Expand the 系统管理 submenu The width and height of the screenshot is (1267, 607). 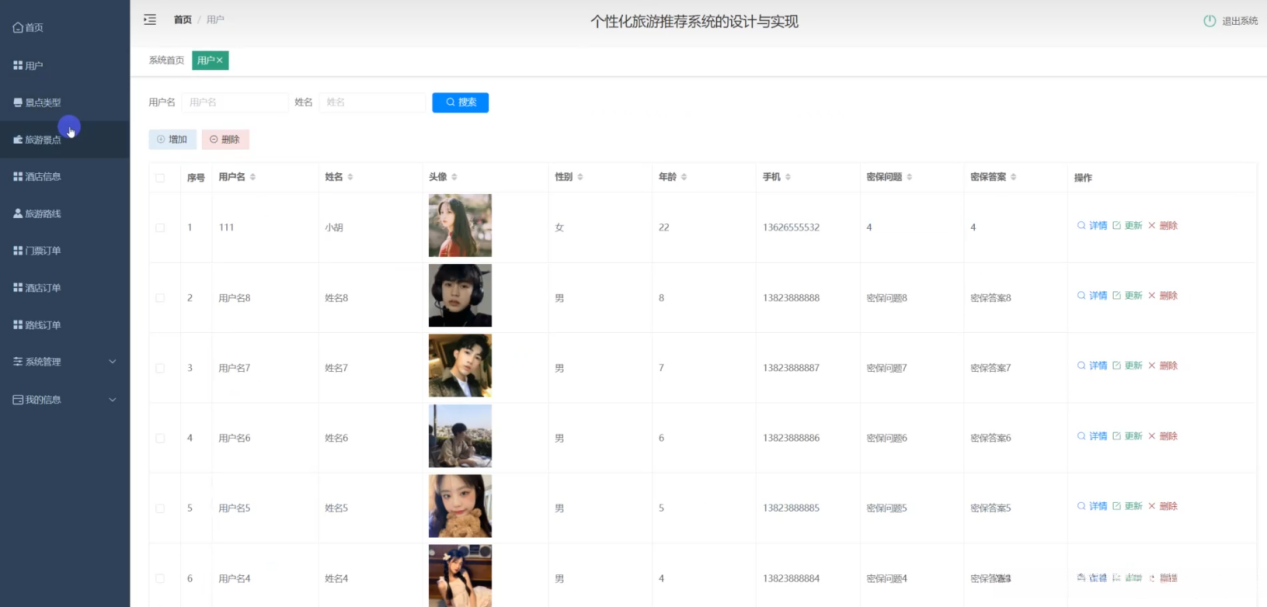click(x=65, y=361)
